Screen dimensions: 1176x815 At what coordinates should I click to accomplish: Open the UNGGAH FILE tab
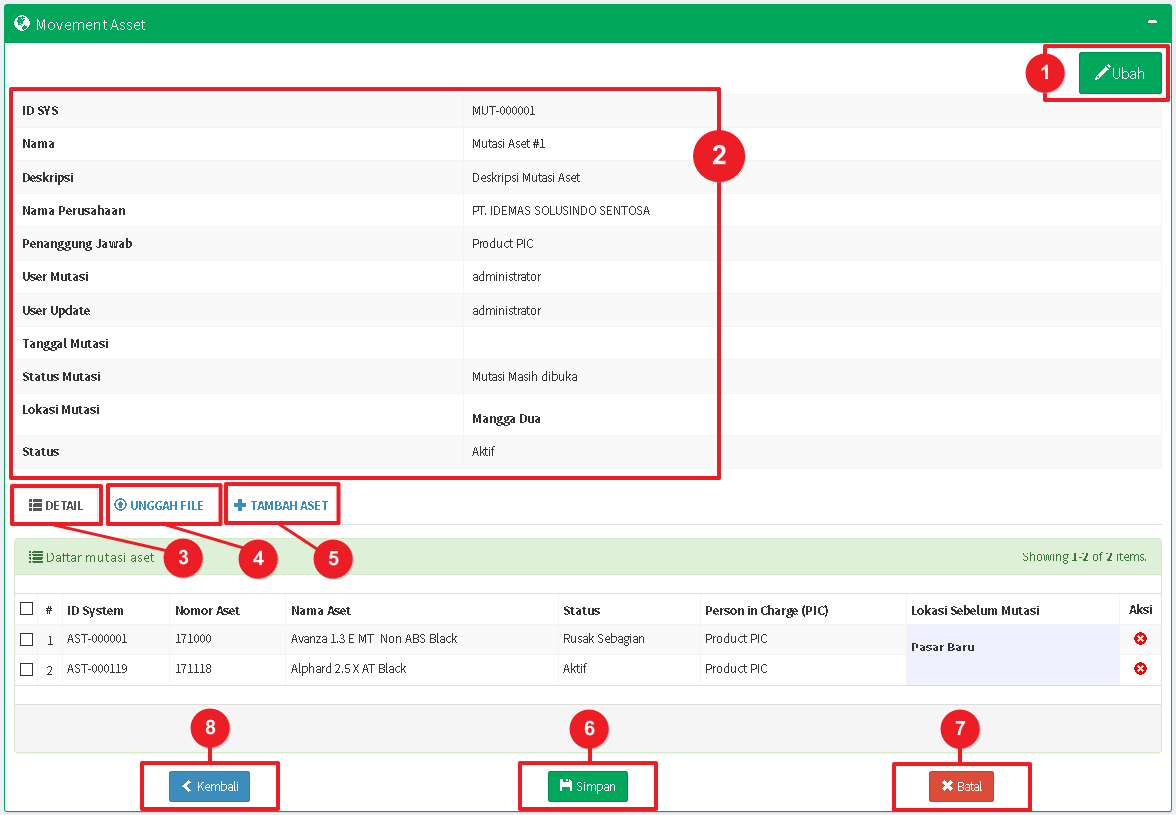[159, 505]
